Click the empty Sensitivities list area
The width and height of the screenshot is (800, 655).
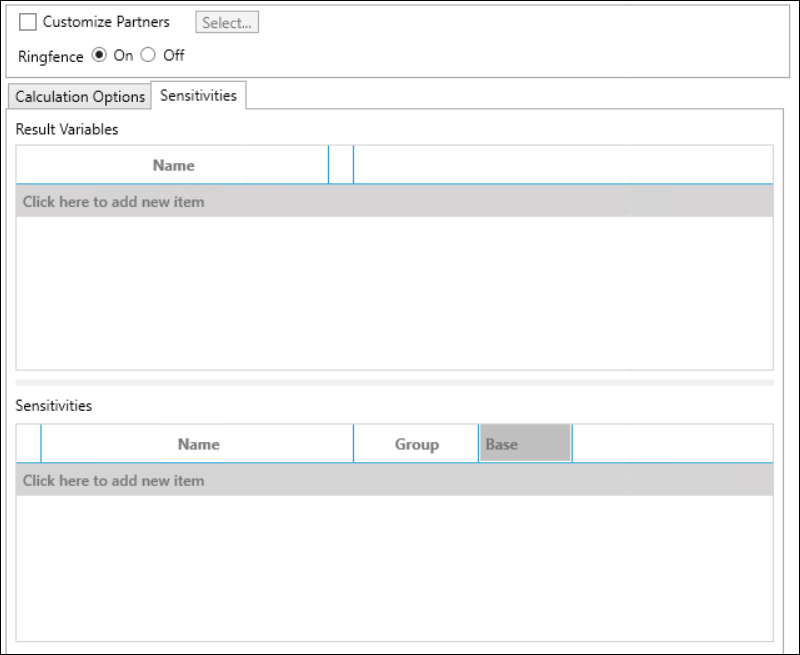(x=394, y=567)
